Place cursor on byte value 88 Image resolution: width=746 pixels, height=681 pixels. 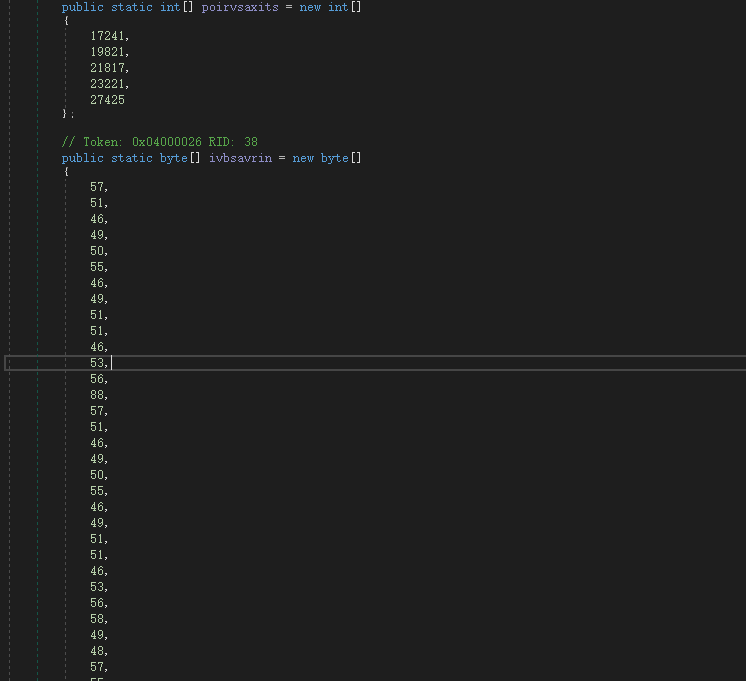[x=97, y=395]
